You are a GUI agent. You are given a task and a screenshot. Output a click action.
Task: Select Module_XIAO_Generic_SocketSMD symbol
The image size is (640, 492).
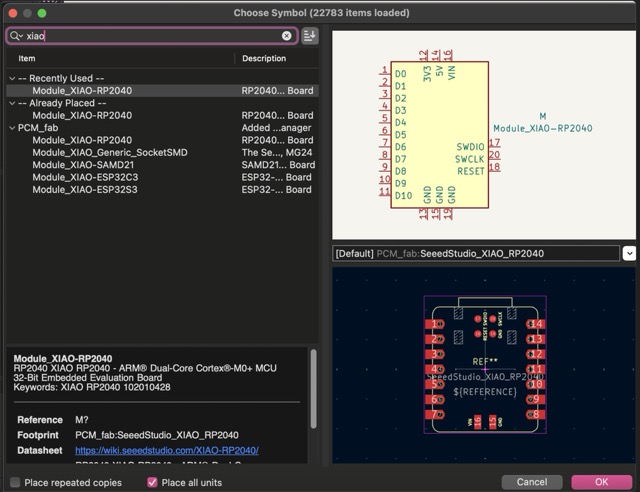point(162,153)
